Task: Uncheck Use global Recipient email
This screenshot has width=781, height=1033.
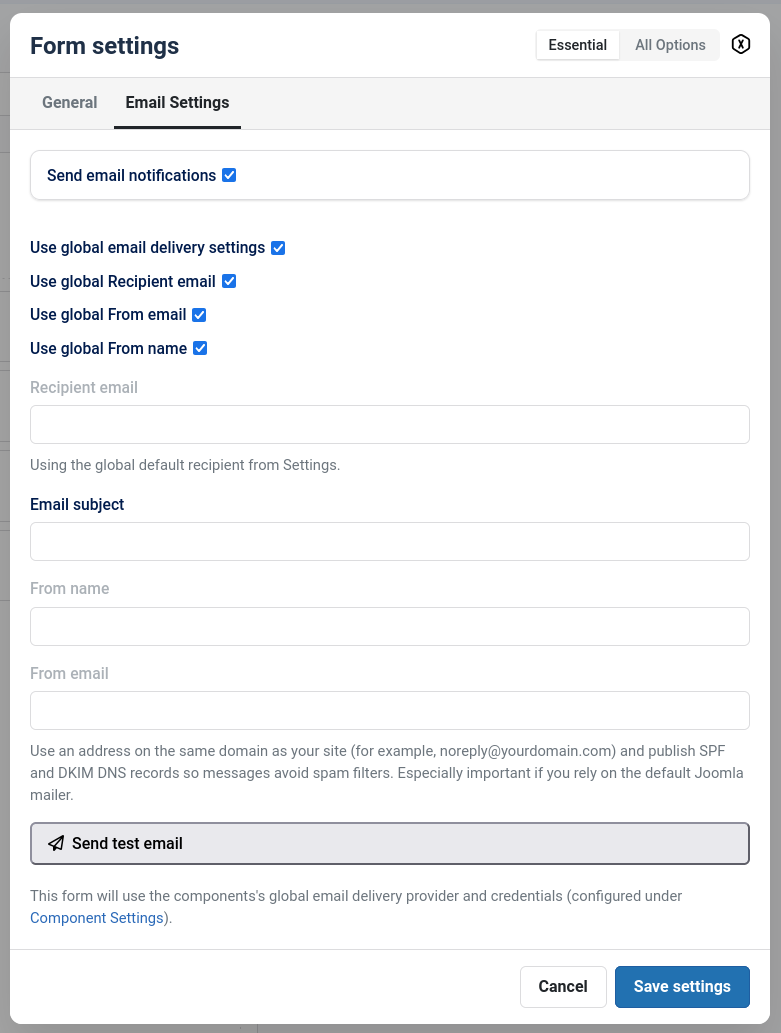Action: [x=229, y=281]
